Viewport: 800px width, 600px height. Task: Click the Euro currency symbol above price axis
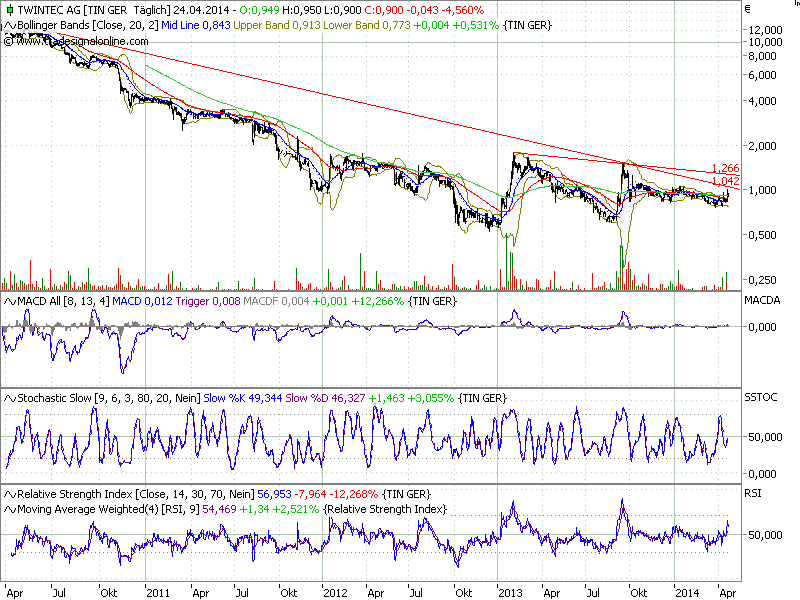748,9
